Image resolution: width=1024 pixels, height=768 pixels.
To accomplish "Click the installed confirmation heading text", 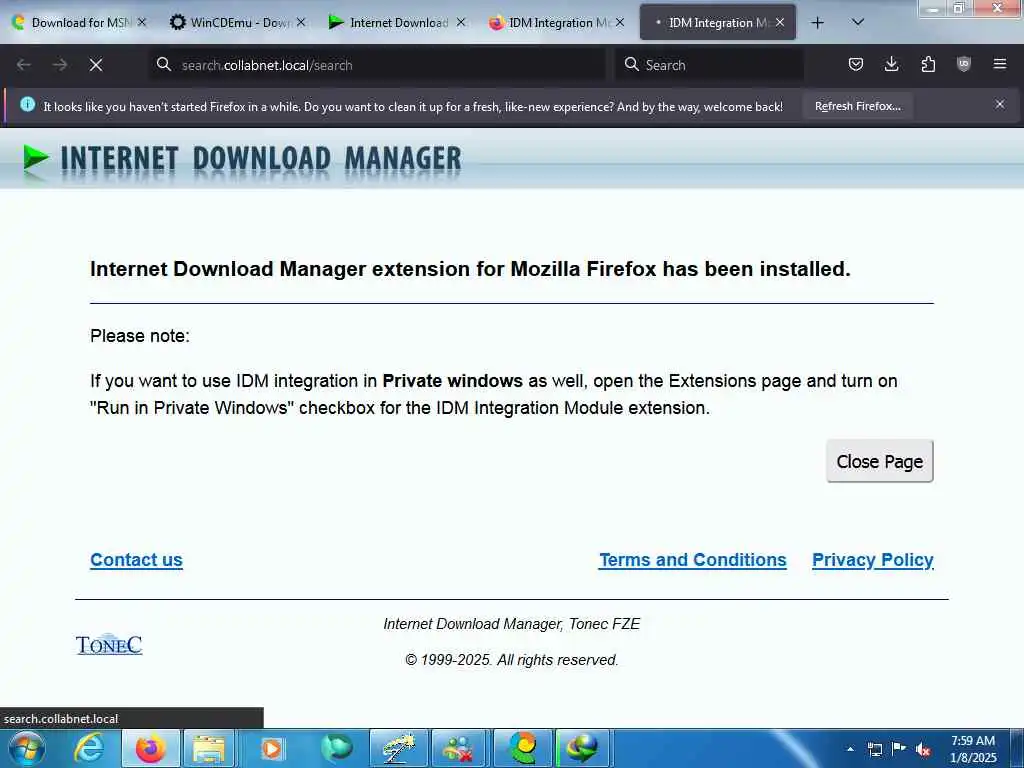I will click(x=470, y=269).
